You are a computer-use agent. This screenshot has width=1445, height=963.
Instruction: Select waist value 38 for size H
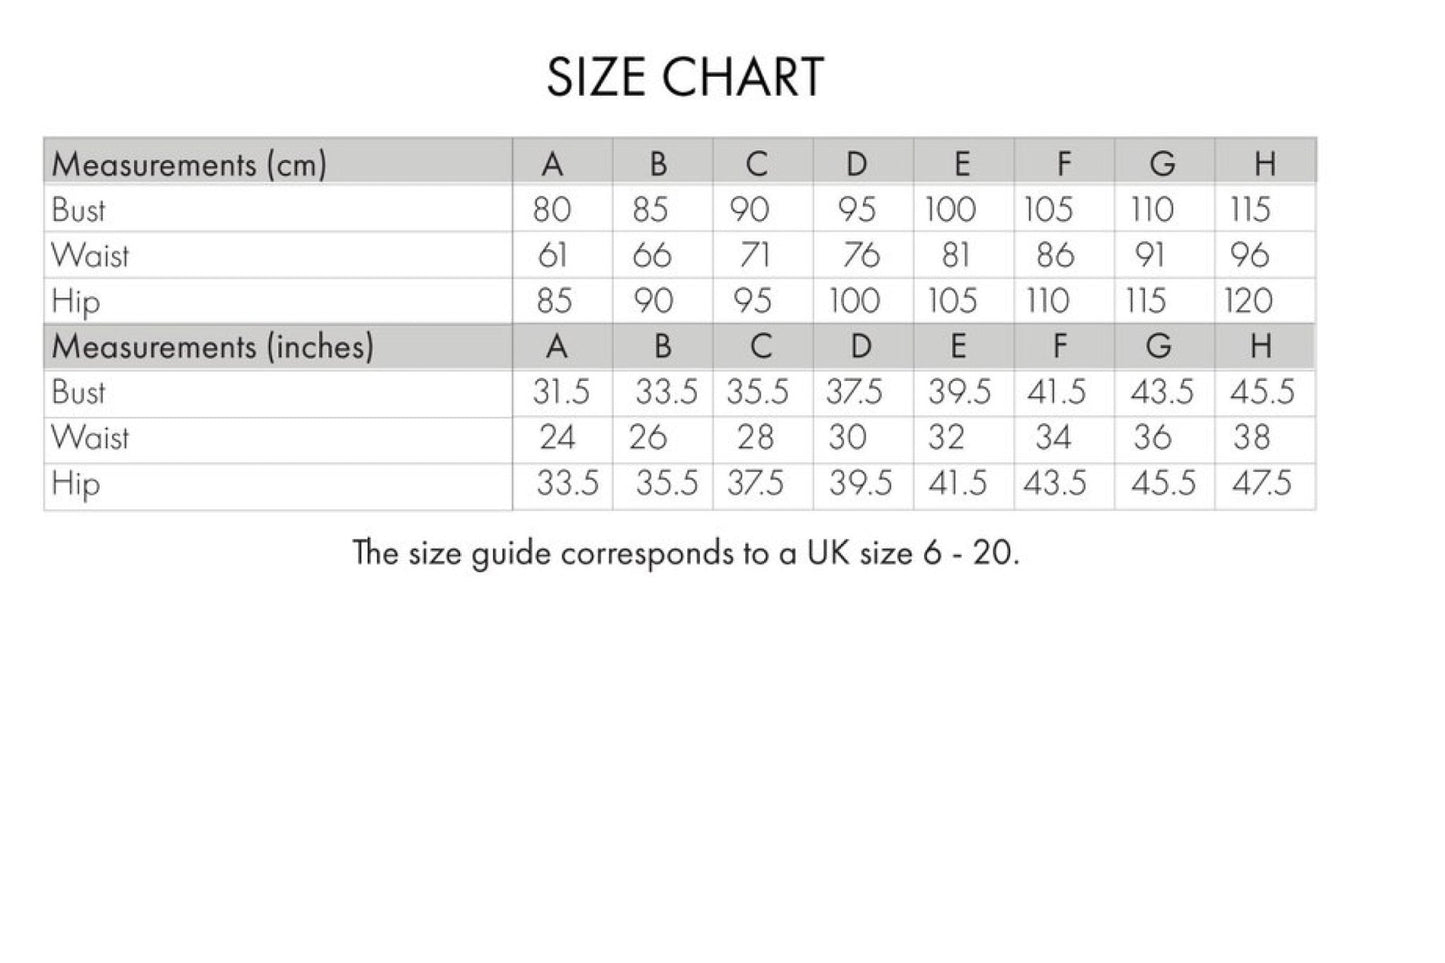tap(1251, 438)
